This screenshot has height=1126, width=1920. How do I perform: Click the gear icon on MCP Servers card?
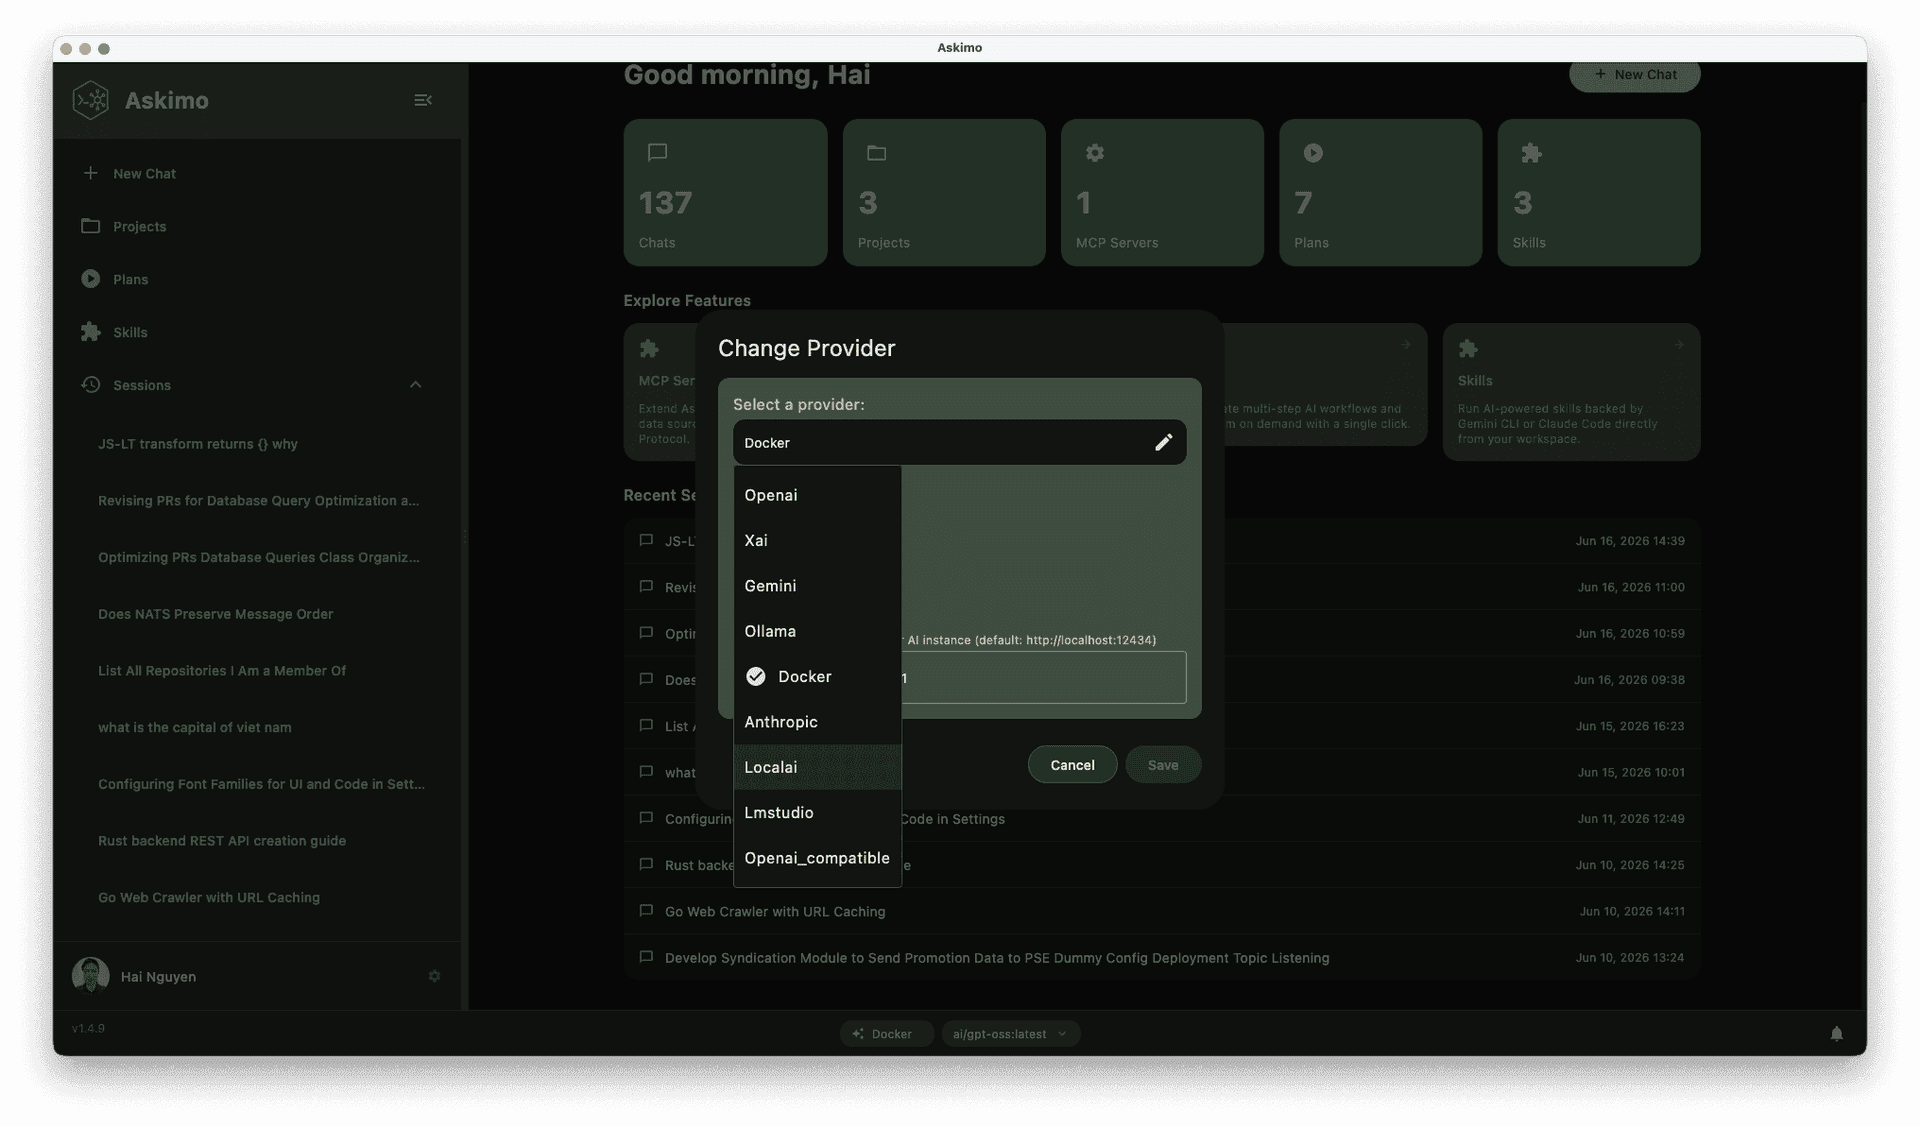pyautogui.click(x=1095, y=152)
